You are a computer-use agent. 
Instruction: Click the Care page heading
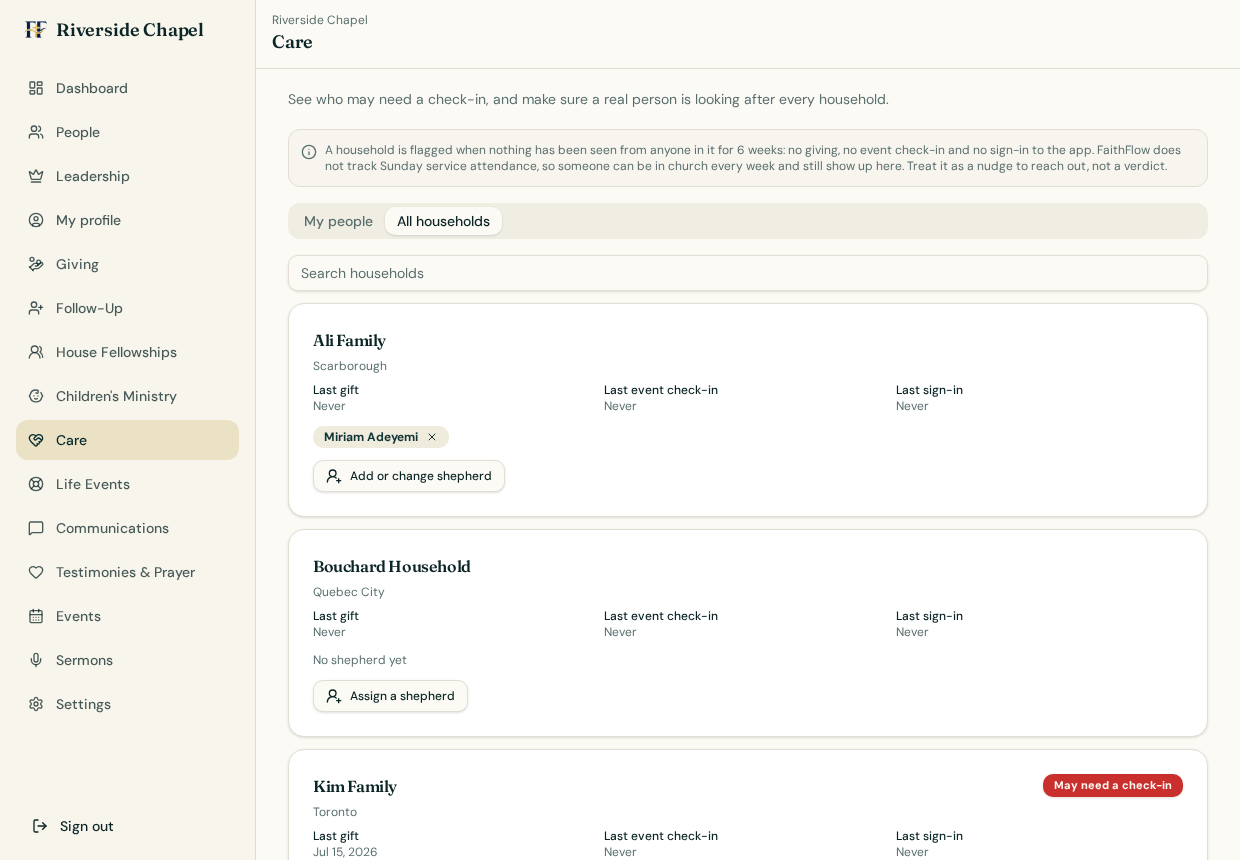(292, 42)
